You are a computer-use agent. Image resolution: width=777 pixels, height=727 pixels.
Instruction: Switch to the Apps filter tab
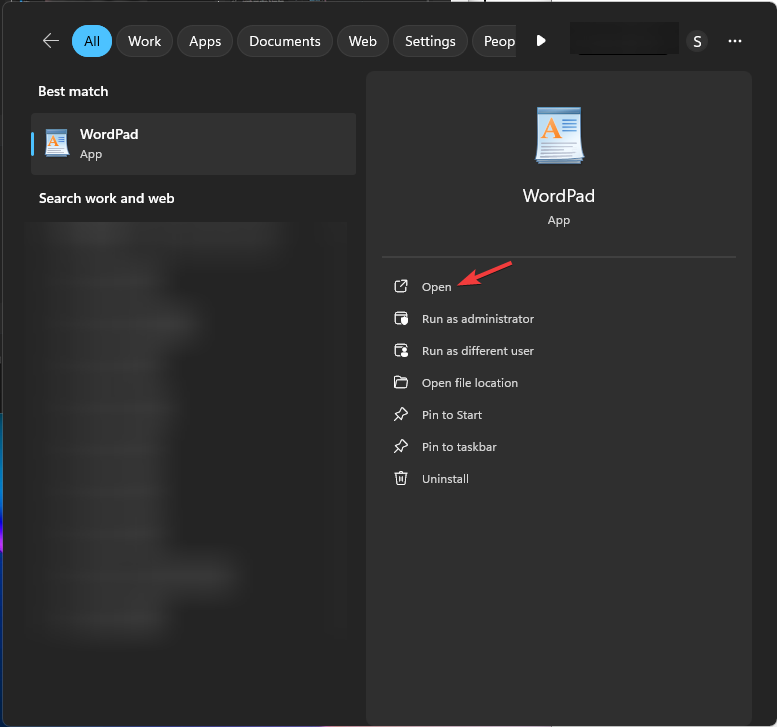click(205, 41)
